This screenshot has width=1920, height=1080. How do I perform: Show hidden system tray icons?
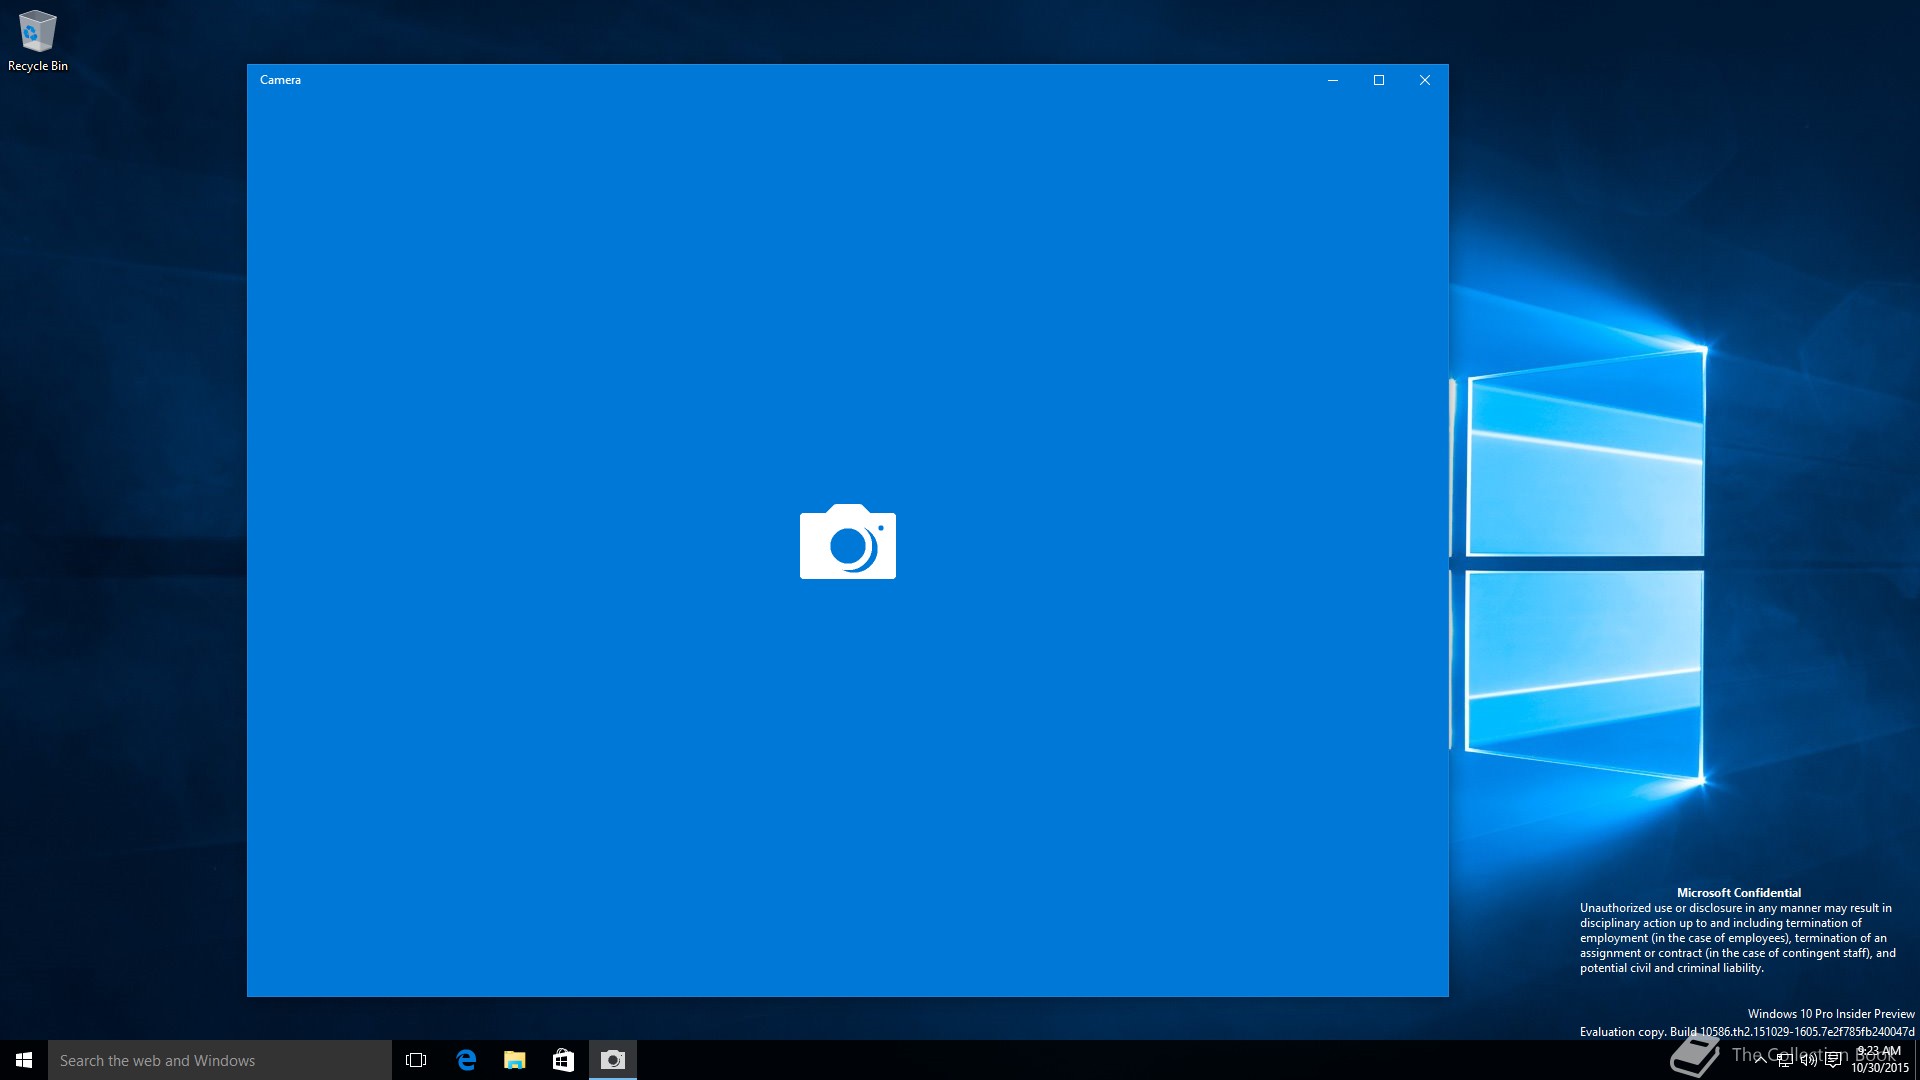tap(1760, 1060)
